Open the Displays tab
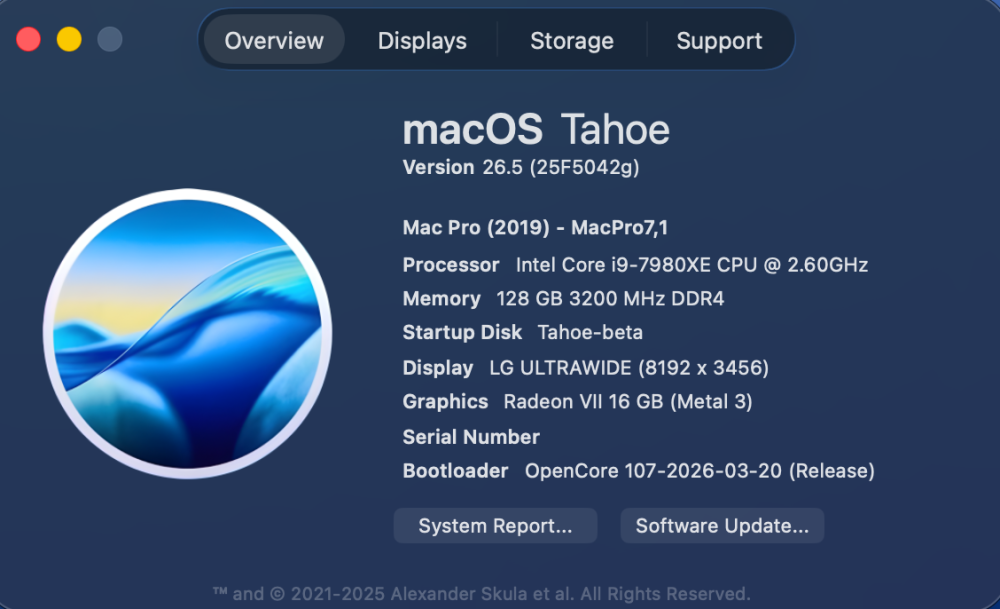This screenshot has width=1000, height=609. [x=422, y=40]
